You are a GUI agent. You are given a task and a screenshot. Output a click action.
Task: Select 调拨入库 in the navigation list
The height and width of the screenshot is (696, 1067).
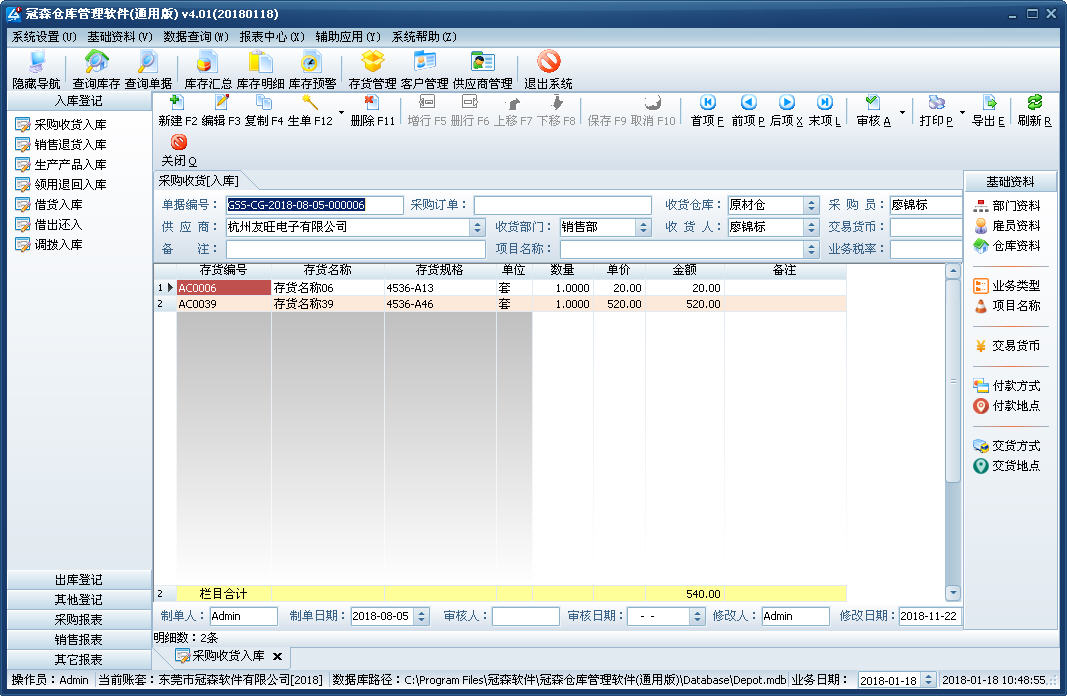(49, 244)
